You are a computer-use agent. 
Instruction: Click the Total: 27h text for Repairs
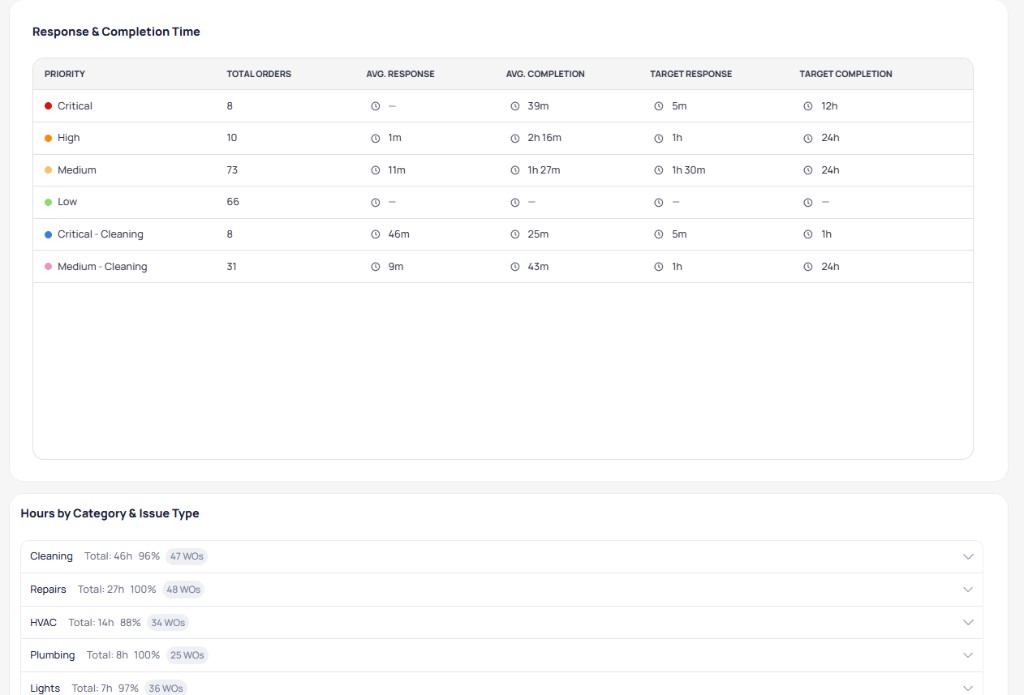(x=101, y=589)
